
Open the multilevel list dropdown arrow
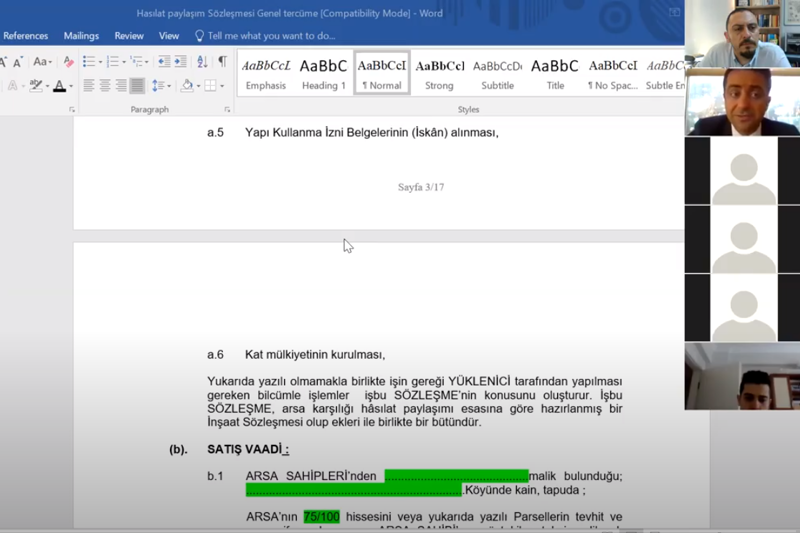tap(147, 62)
